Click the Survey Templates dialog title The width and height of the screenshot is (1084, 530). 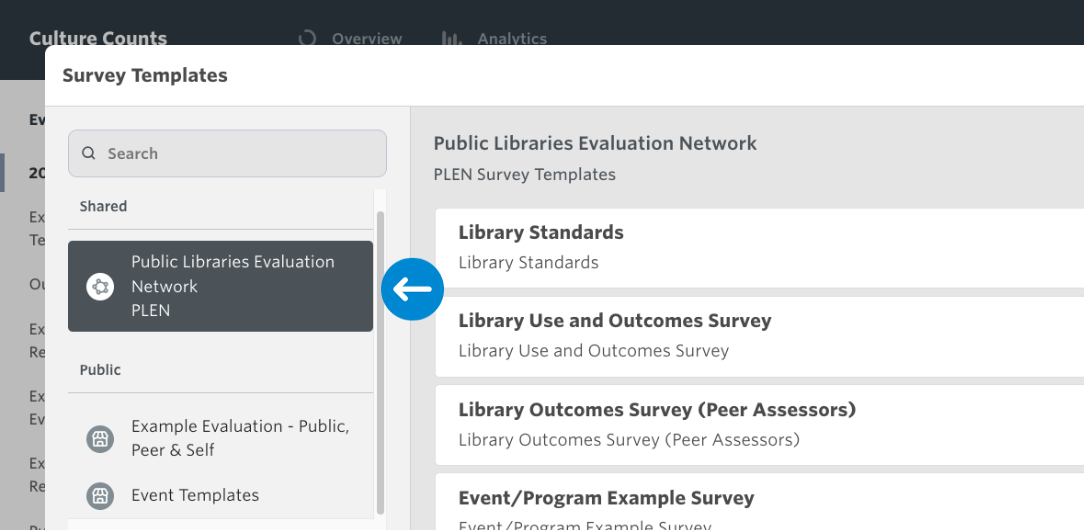click(x=145, y=75)
